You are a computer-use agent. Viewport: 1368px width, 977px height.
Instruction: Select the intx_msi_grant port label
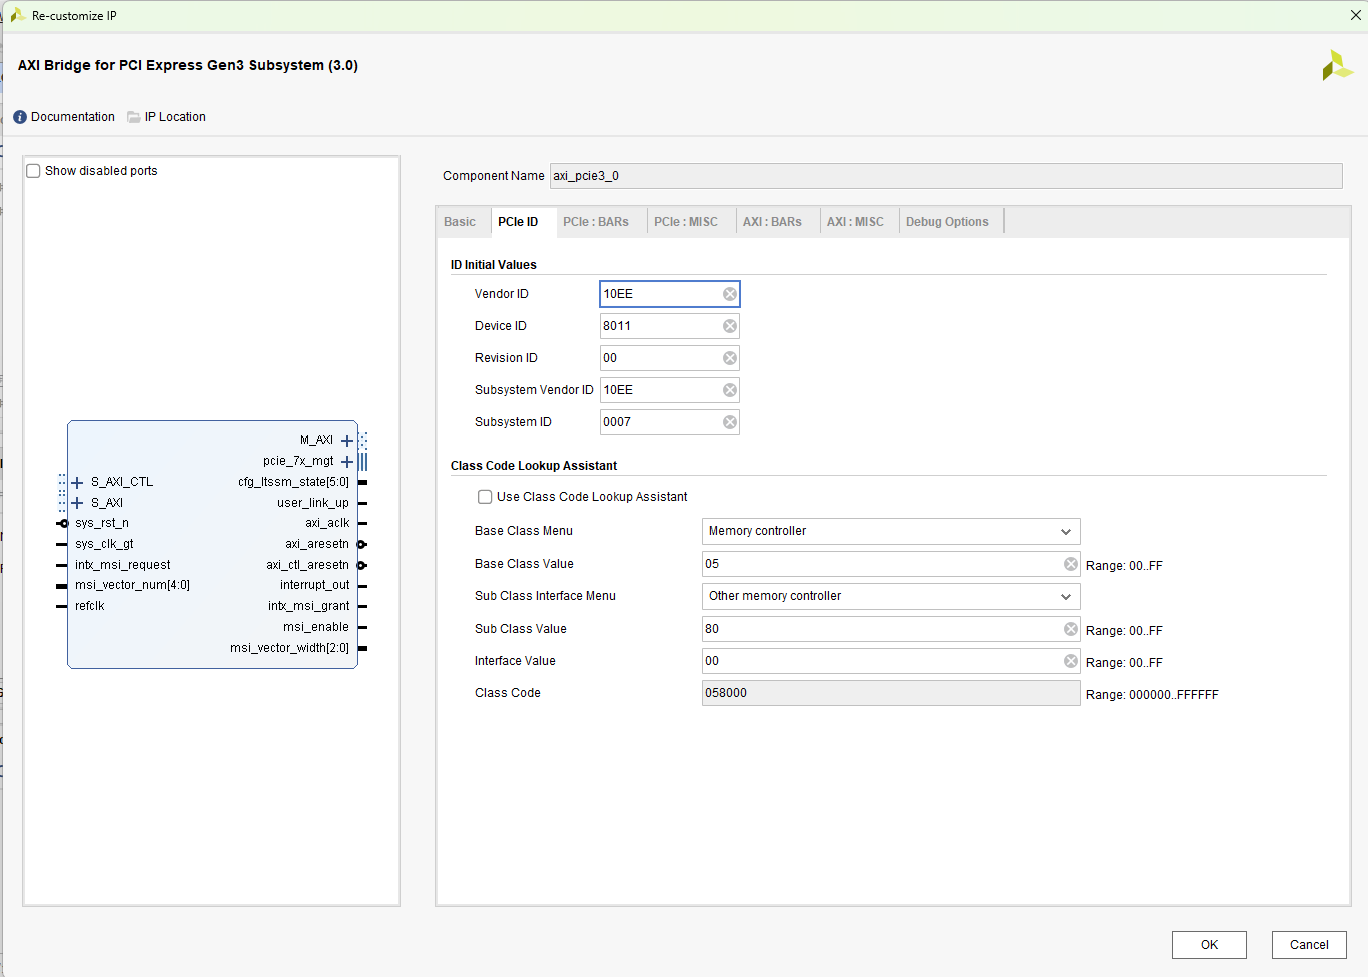[x=309, y=606]
